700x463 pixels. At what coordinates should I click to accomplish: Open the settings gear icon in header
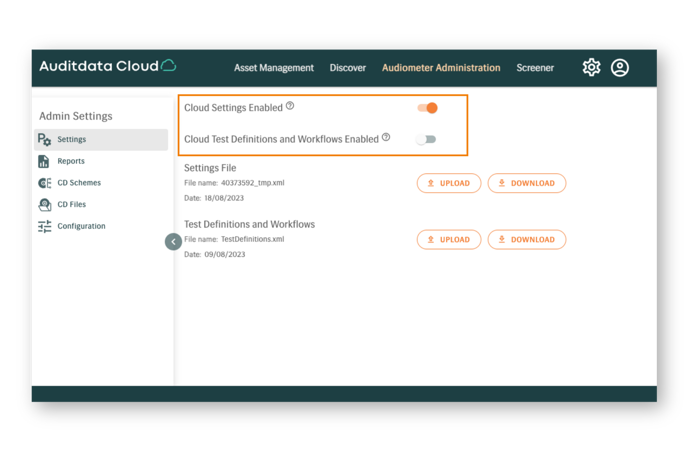pyautogui.click(x=591, y=67)
